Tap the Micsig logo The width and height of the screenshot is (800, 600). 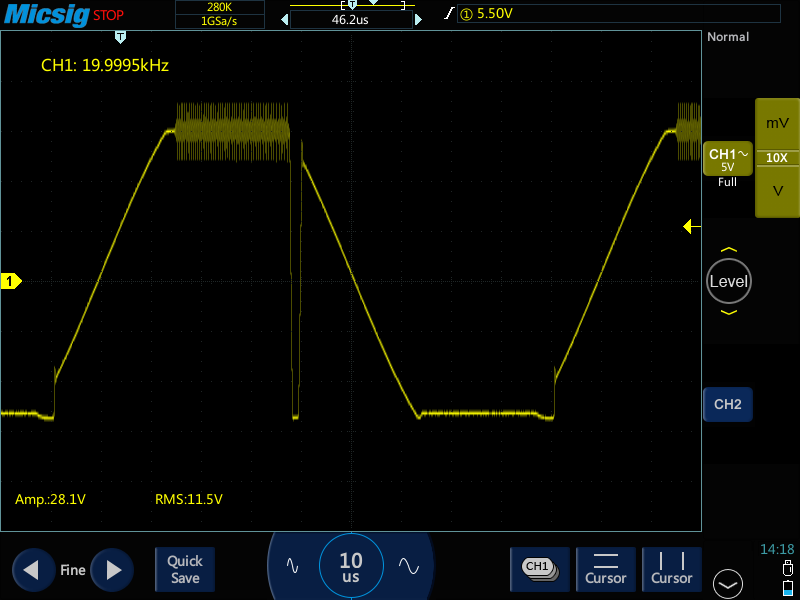click(x=47, y=14)
